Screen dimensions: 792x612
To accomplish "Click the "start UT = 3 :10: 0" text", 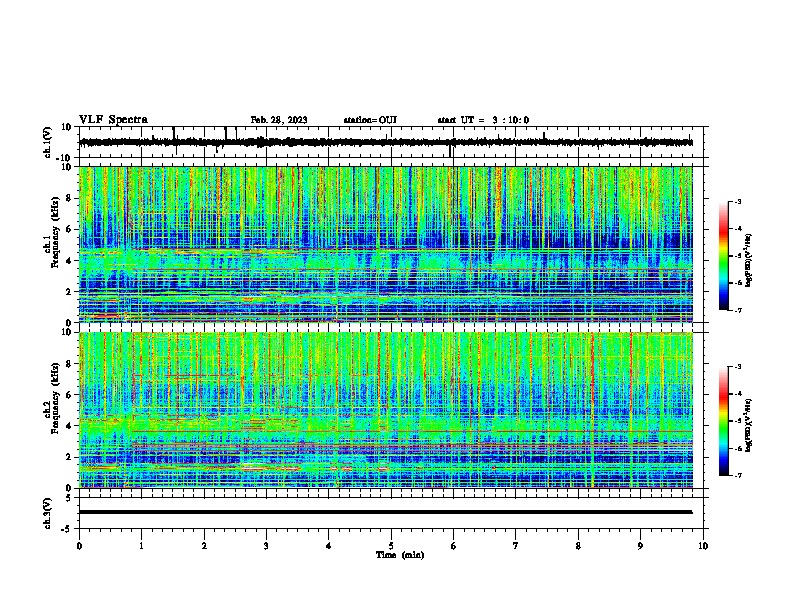I will (483, 120).
